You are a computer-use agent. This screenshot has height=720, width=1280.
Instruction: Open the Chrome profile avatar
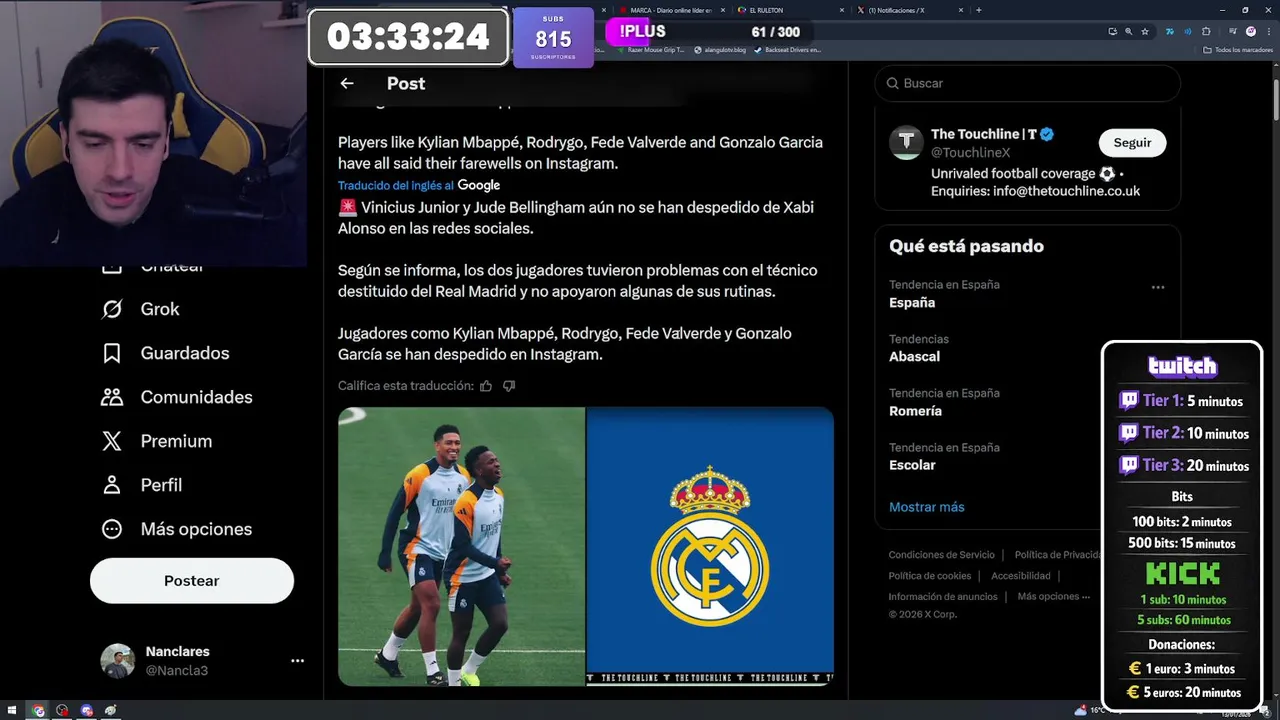pos(1251,32)
